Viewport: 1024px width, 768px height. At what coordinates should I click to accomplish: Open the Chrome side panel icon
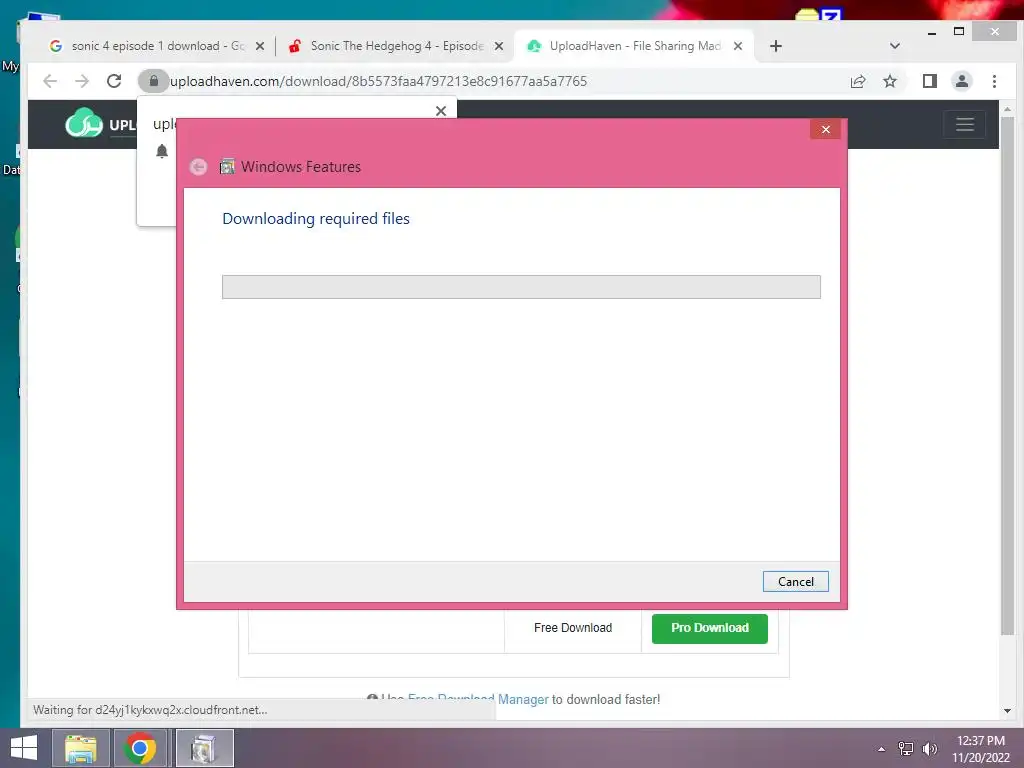point(929,81)
